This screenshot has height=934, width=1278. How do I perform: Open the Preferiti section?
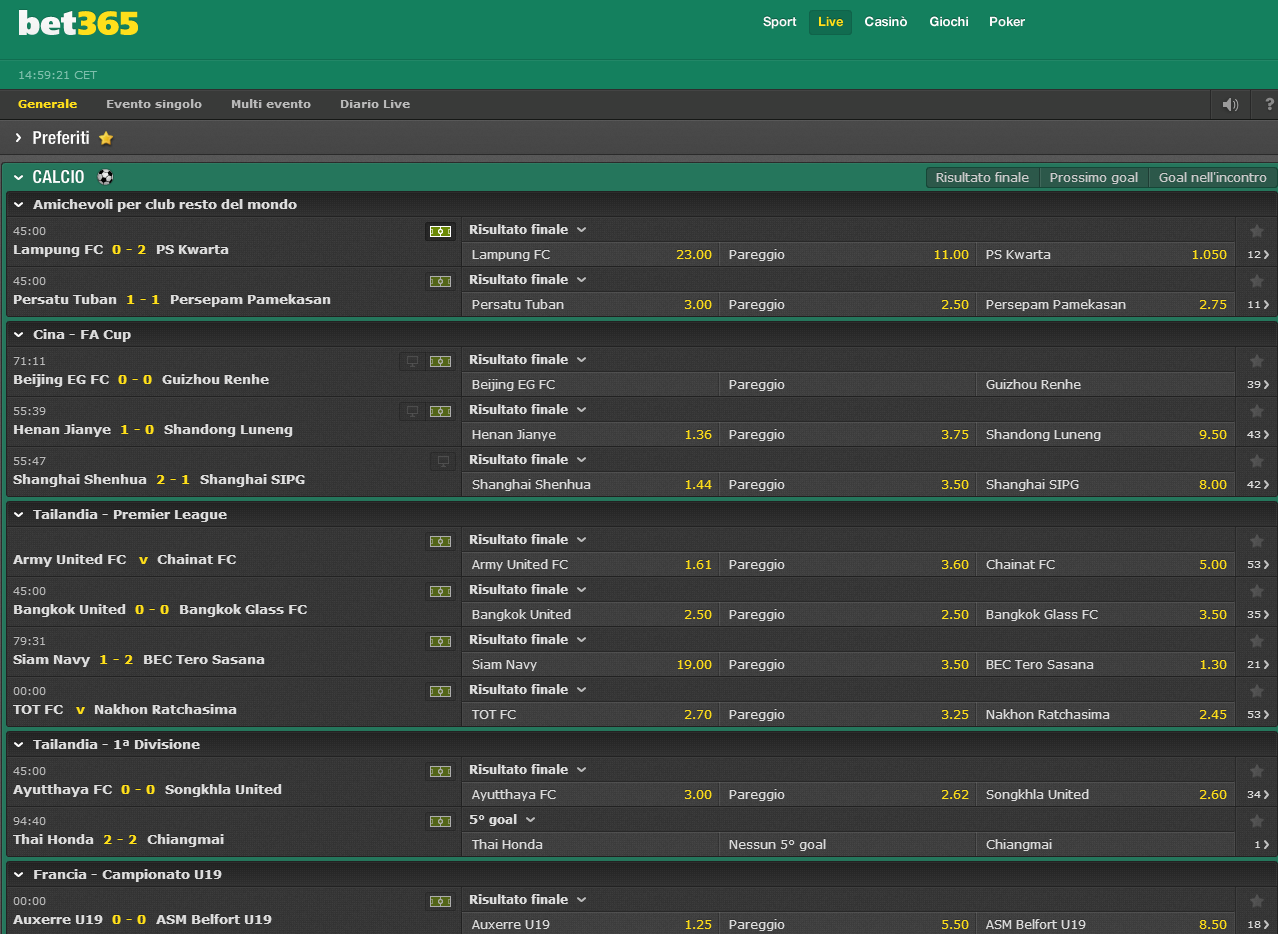click(x=62, y=137)
